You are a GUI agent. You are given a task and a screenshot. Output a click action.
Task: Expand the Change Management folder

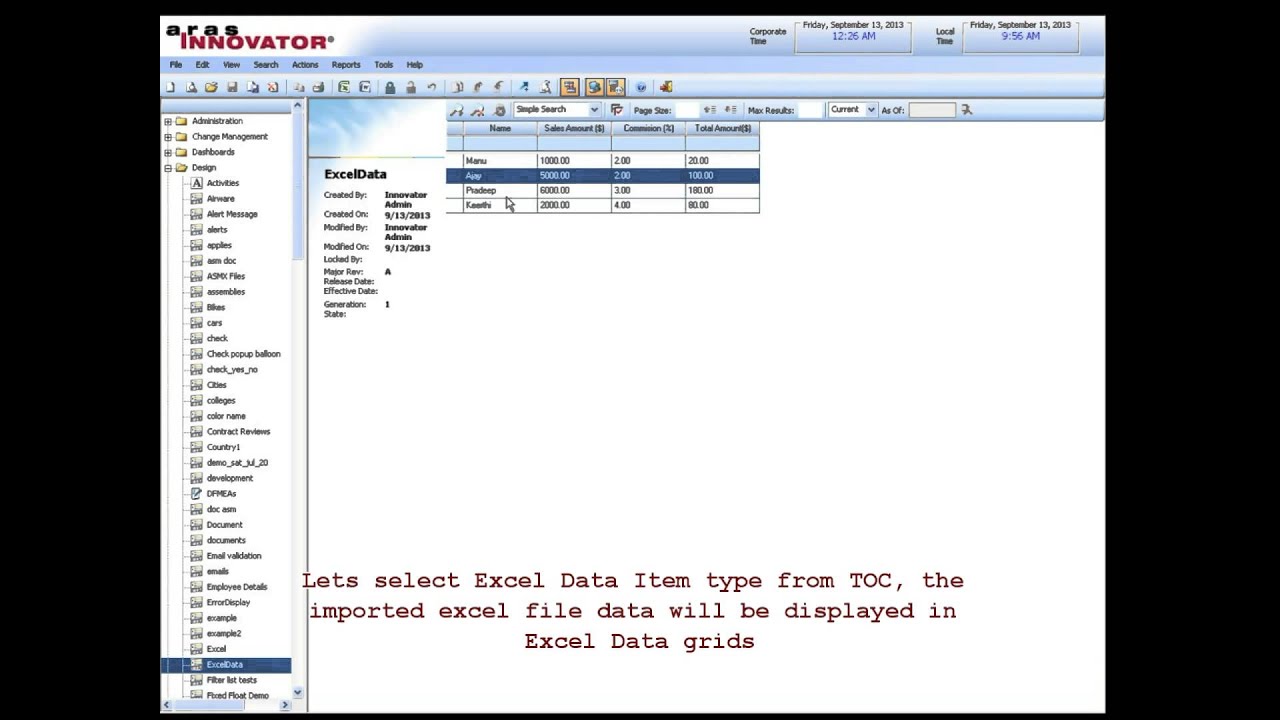coord(168,137)
